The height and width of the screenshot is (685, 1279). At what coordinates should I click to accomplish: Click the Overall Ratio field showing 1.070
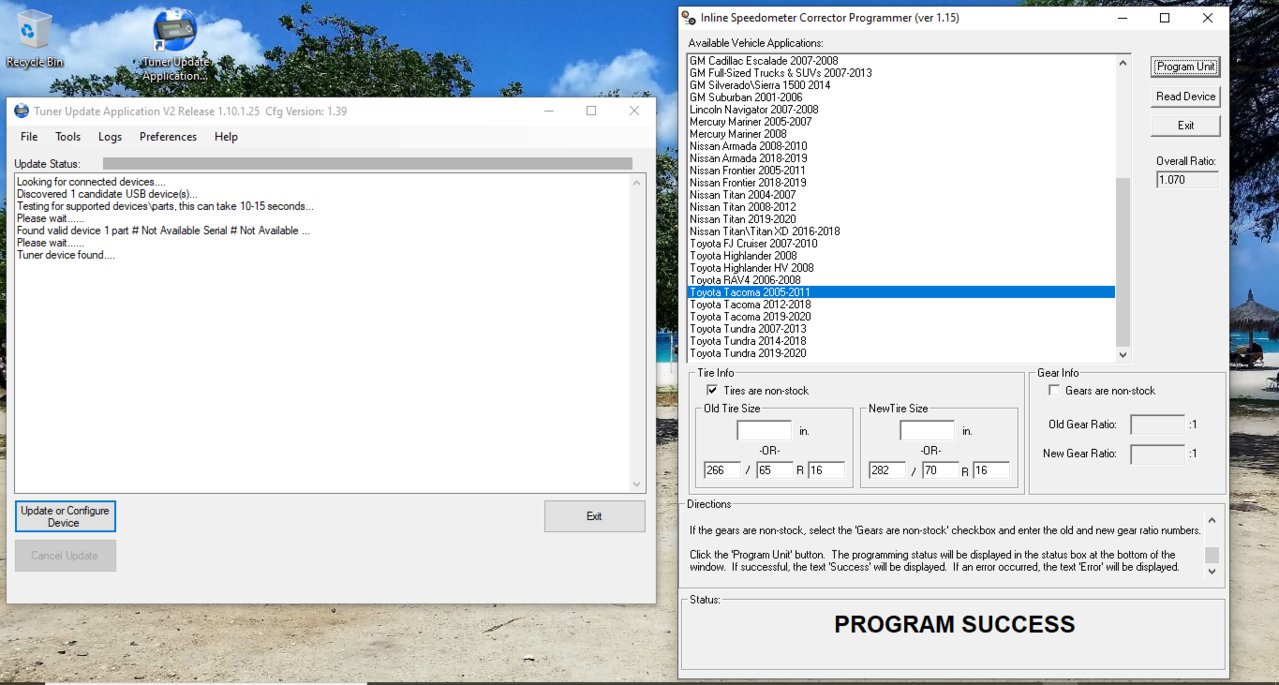[1188, 180]
